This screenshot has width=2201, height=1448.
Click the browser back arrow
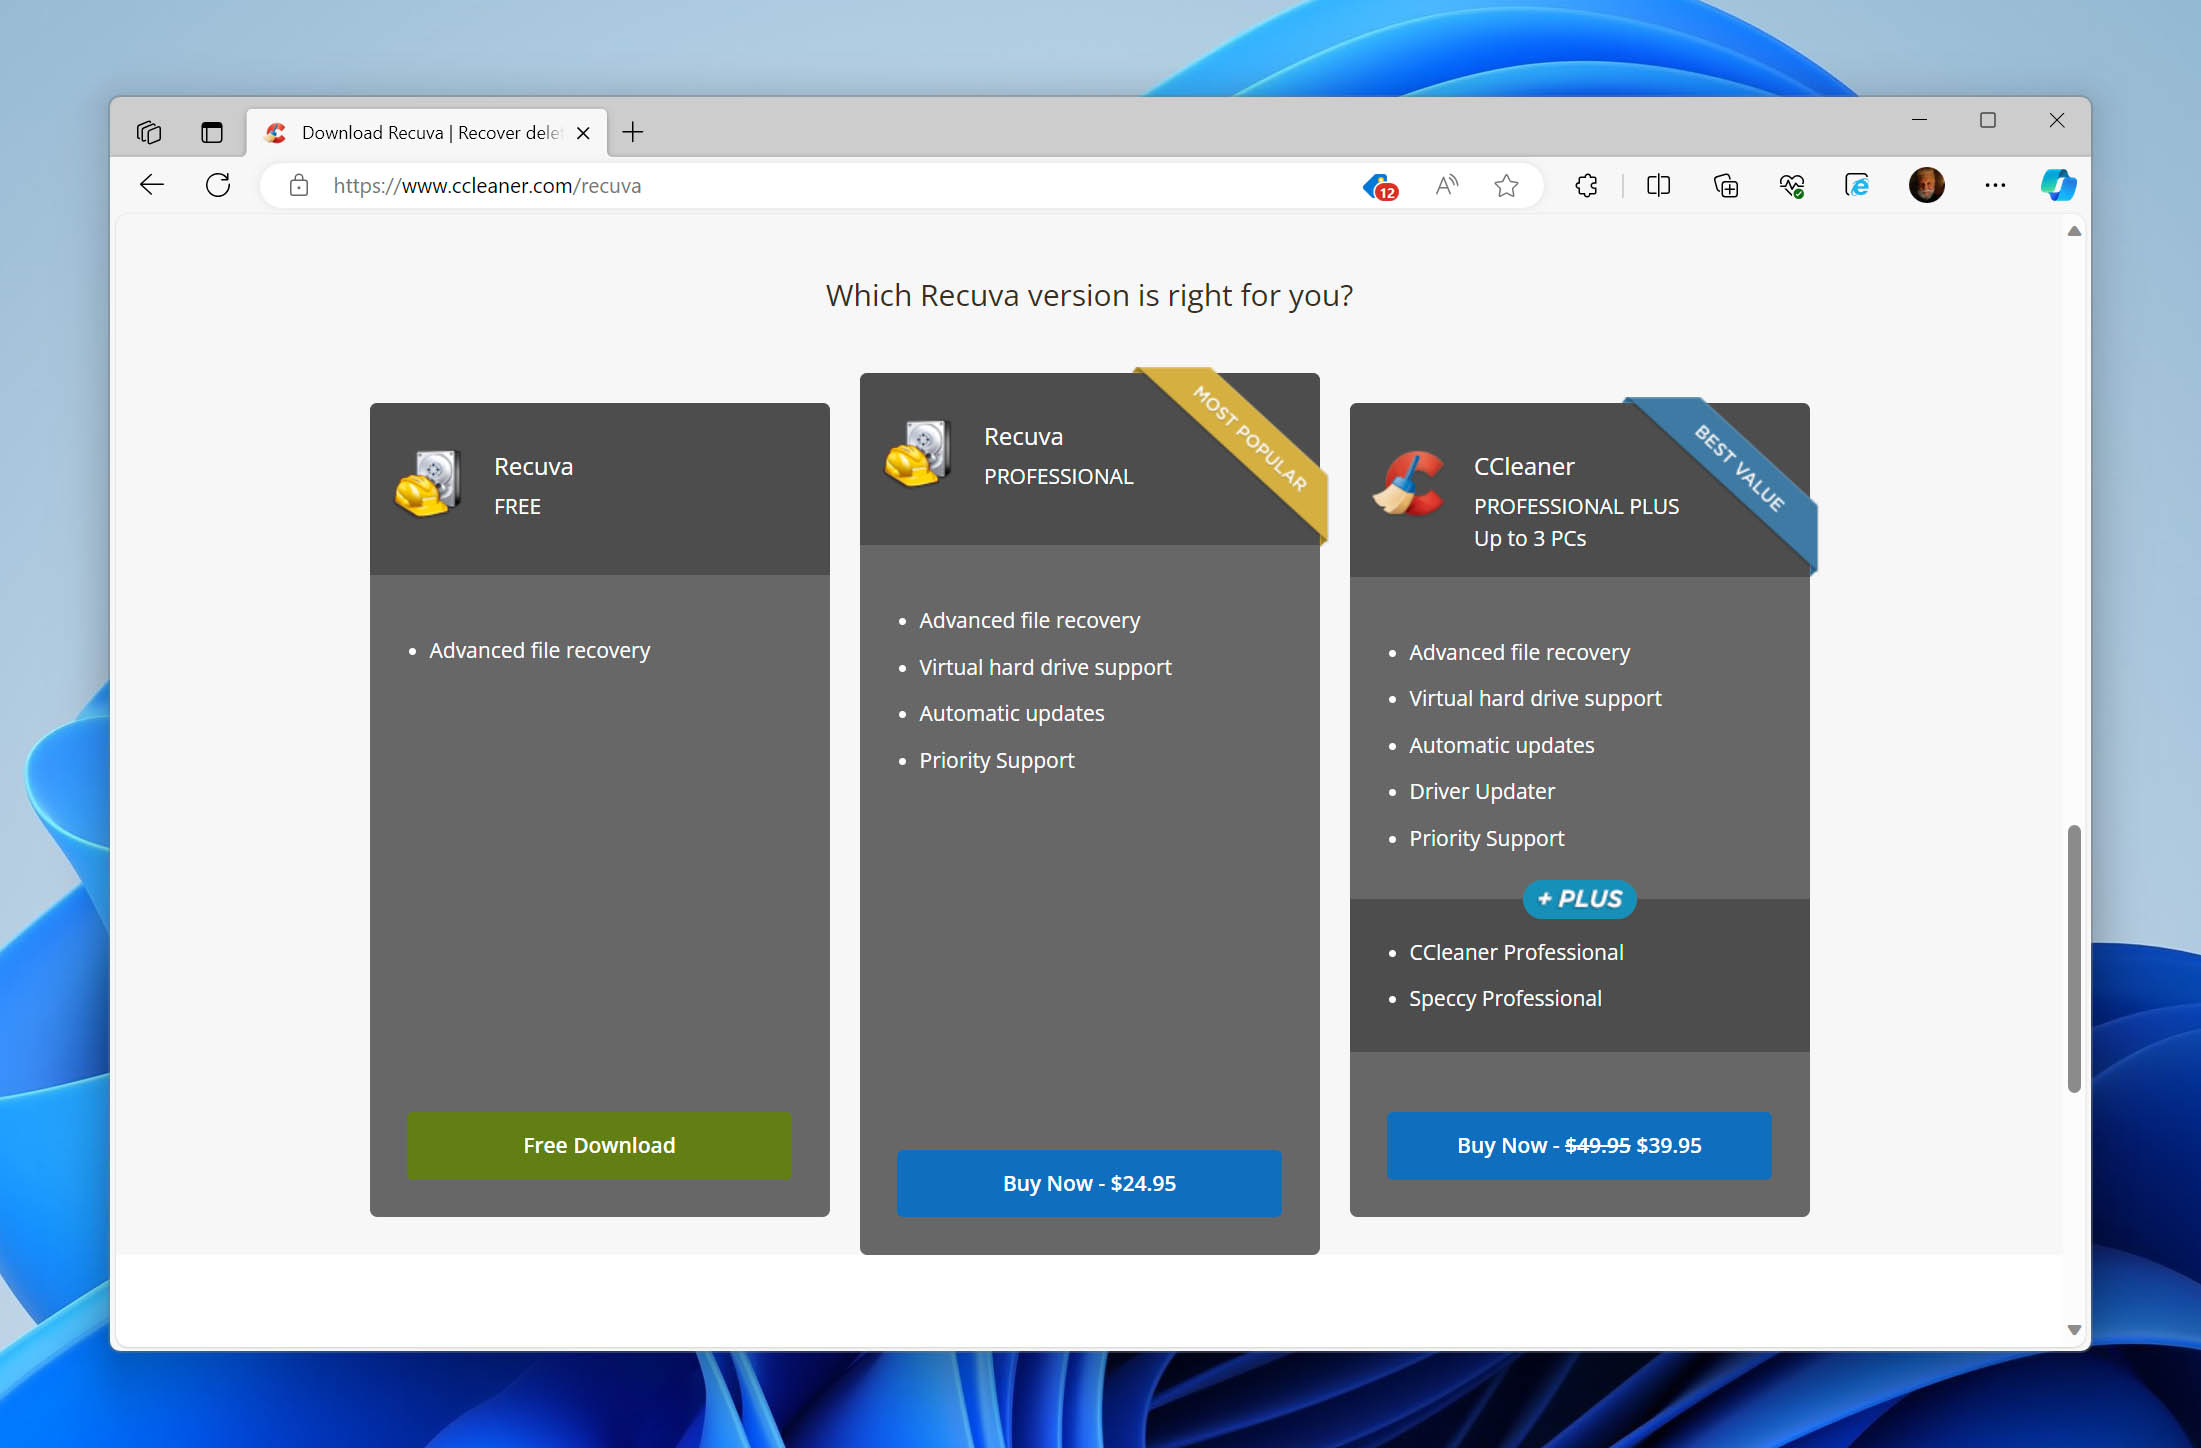tap(152, 185)
